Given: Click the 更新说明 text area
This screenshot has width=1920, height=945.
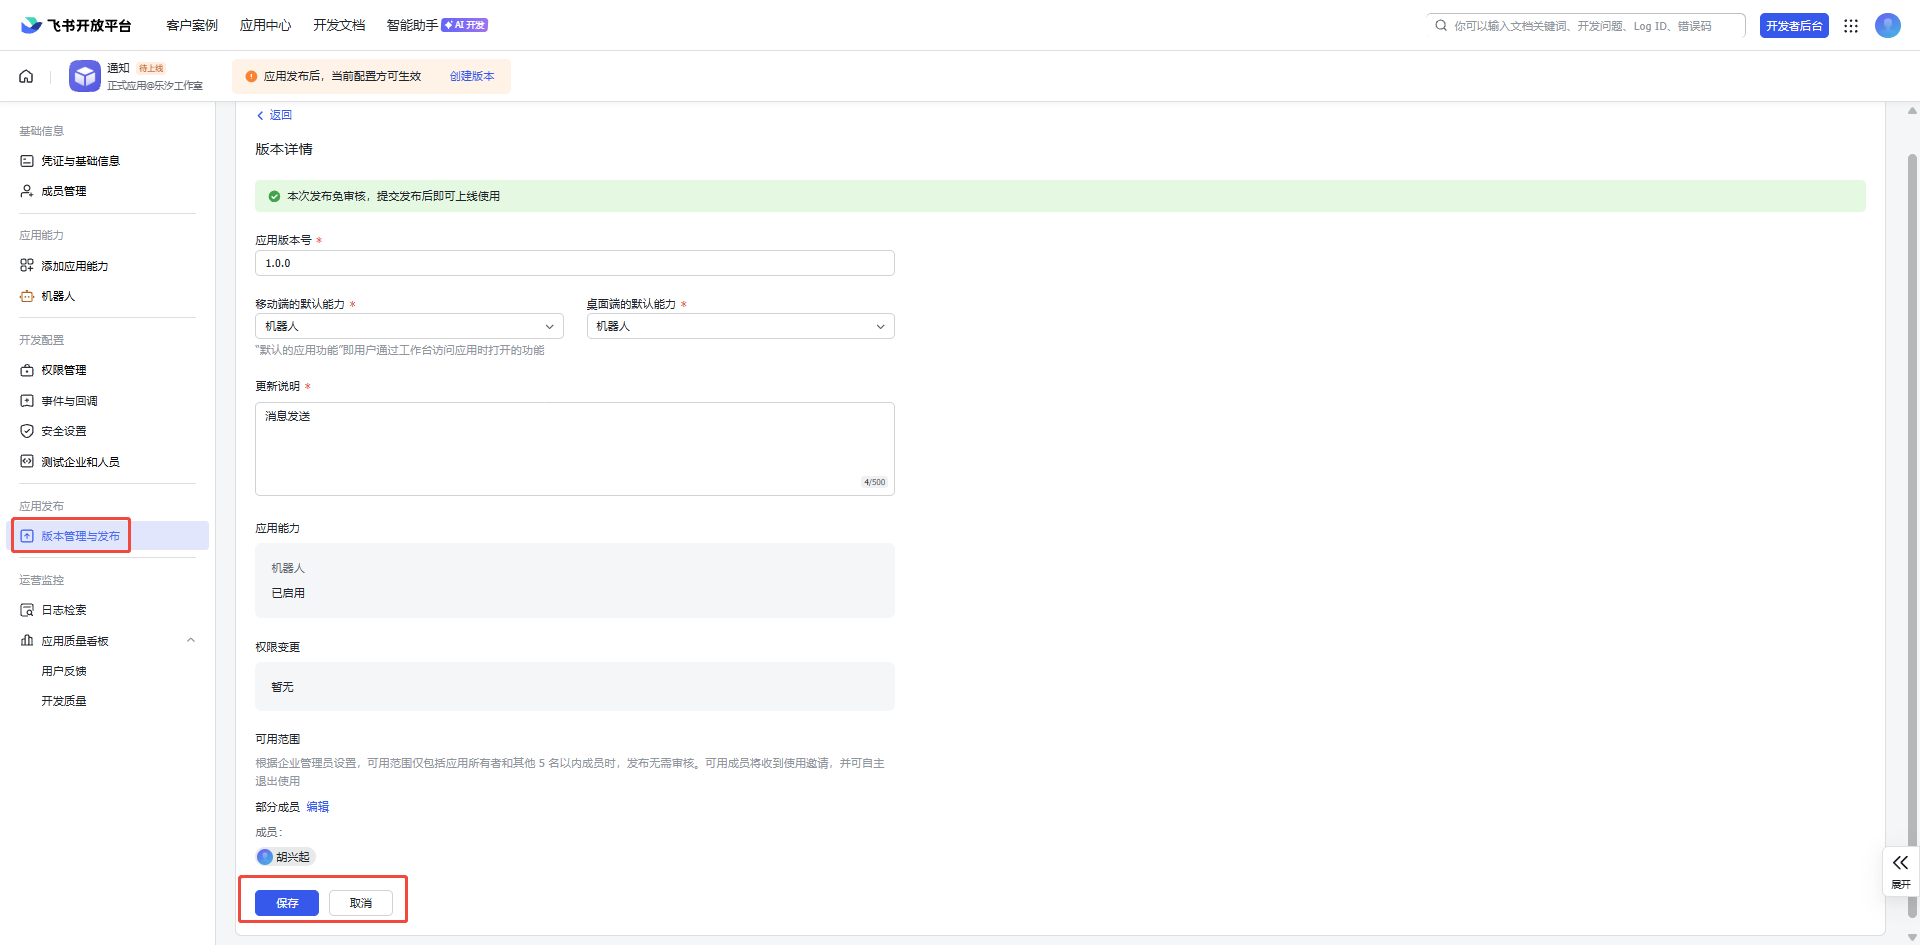Looking at the screenshot, I should tap(574, 448).
